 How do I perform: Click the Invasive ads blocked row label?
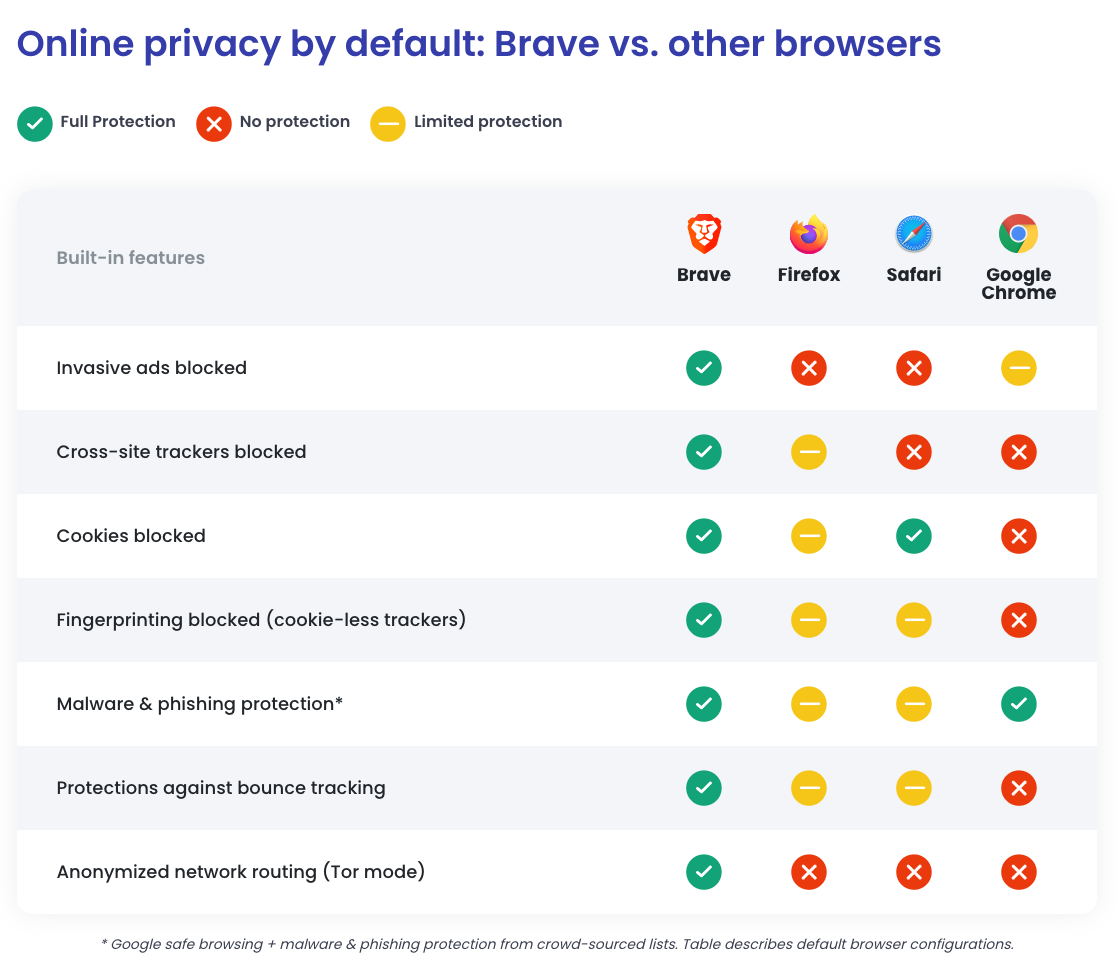151,368
